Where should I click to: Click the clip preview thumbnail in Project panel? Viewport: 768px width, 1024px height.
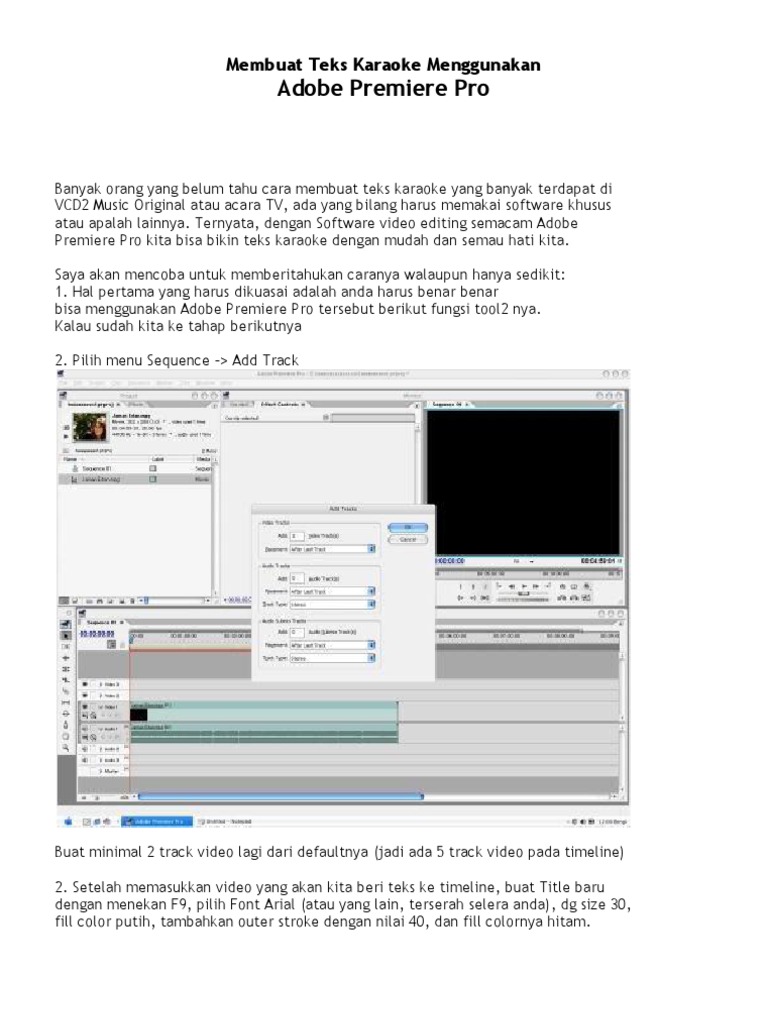click(x=90, y=427)
